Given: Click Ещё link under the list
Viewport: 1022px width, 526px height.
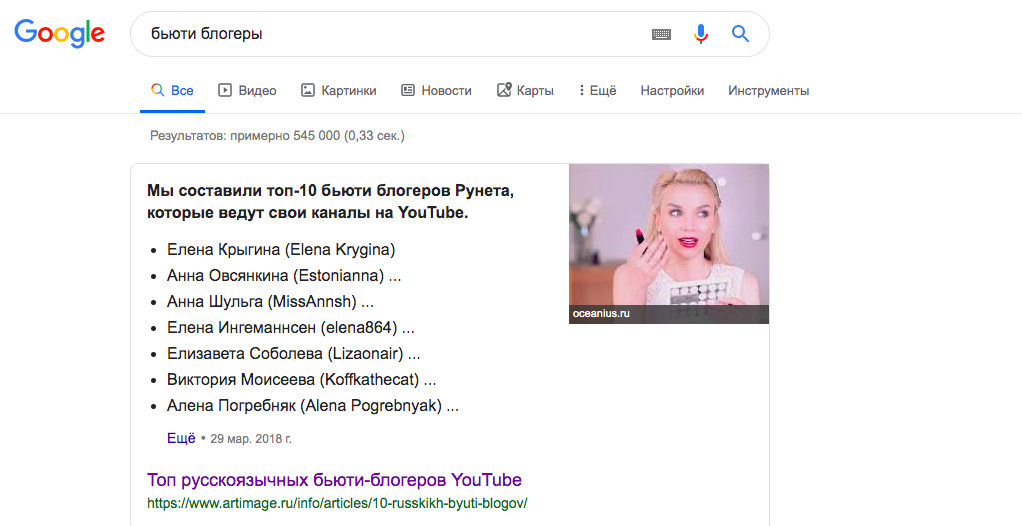Looking at the screenshot, I should pyautogui.click(x=181, y=438).
